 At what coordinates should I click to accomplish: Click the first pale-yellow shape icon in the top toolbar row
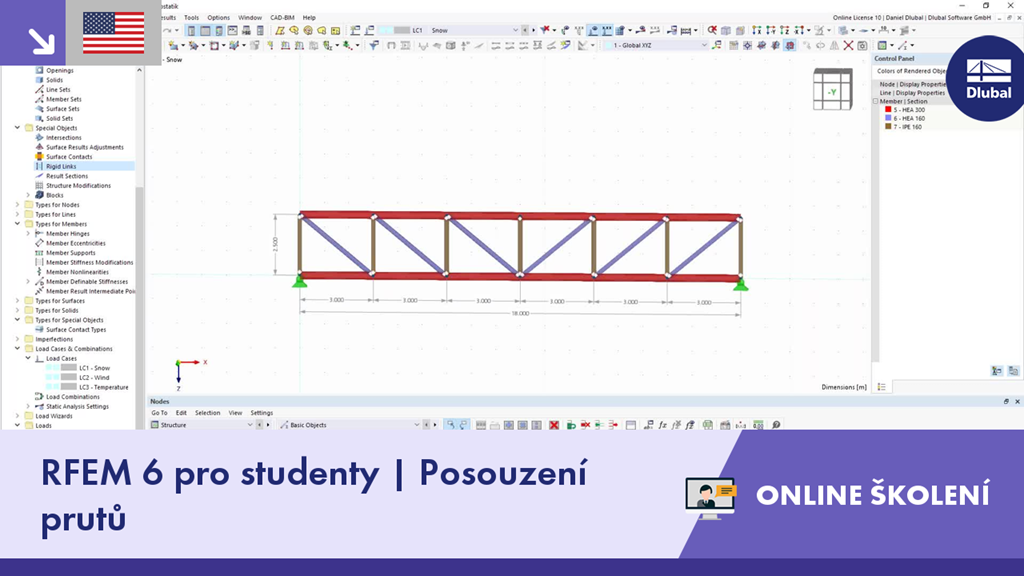280,30
